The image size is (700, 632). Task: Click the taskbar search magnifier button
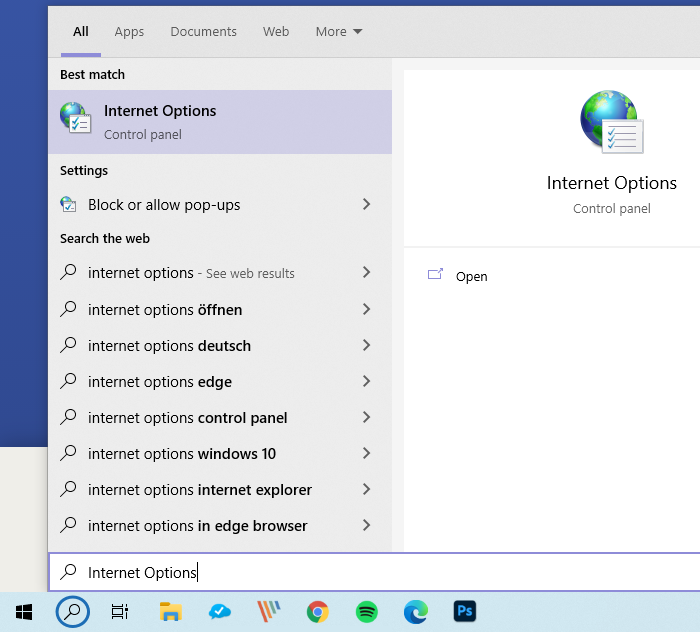(73, 612)
